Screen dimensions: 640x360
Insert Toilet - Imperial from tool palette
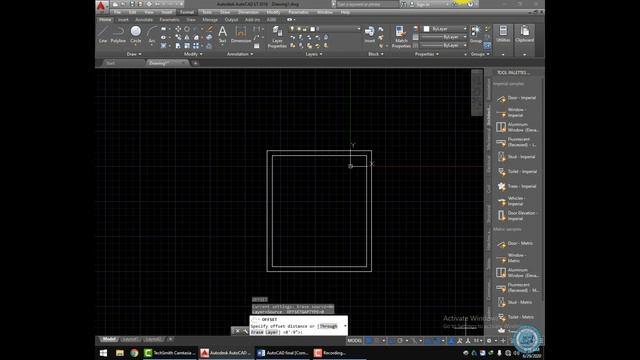pyautogui.click(x=516, y=171)
